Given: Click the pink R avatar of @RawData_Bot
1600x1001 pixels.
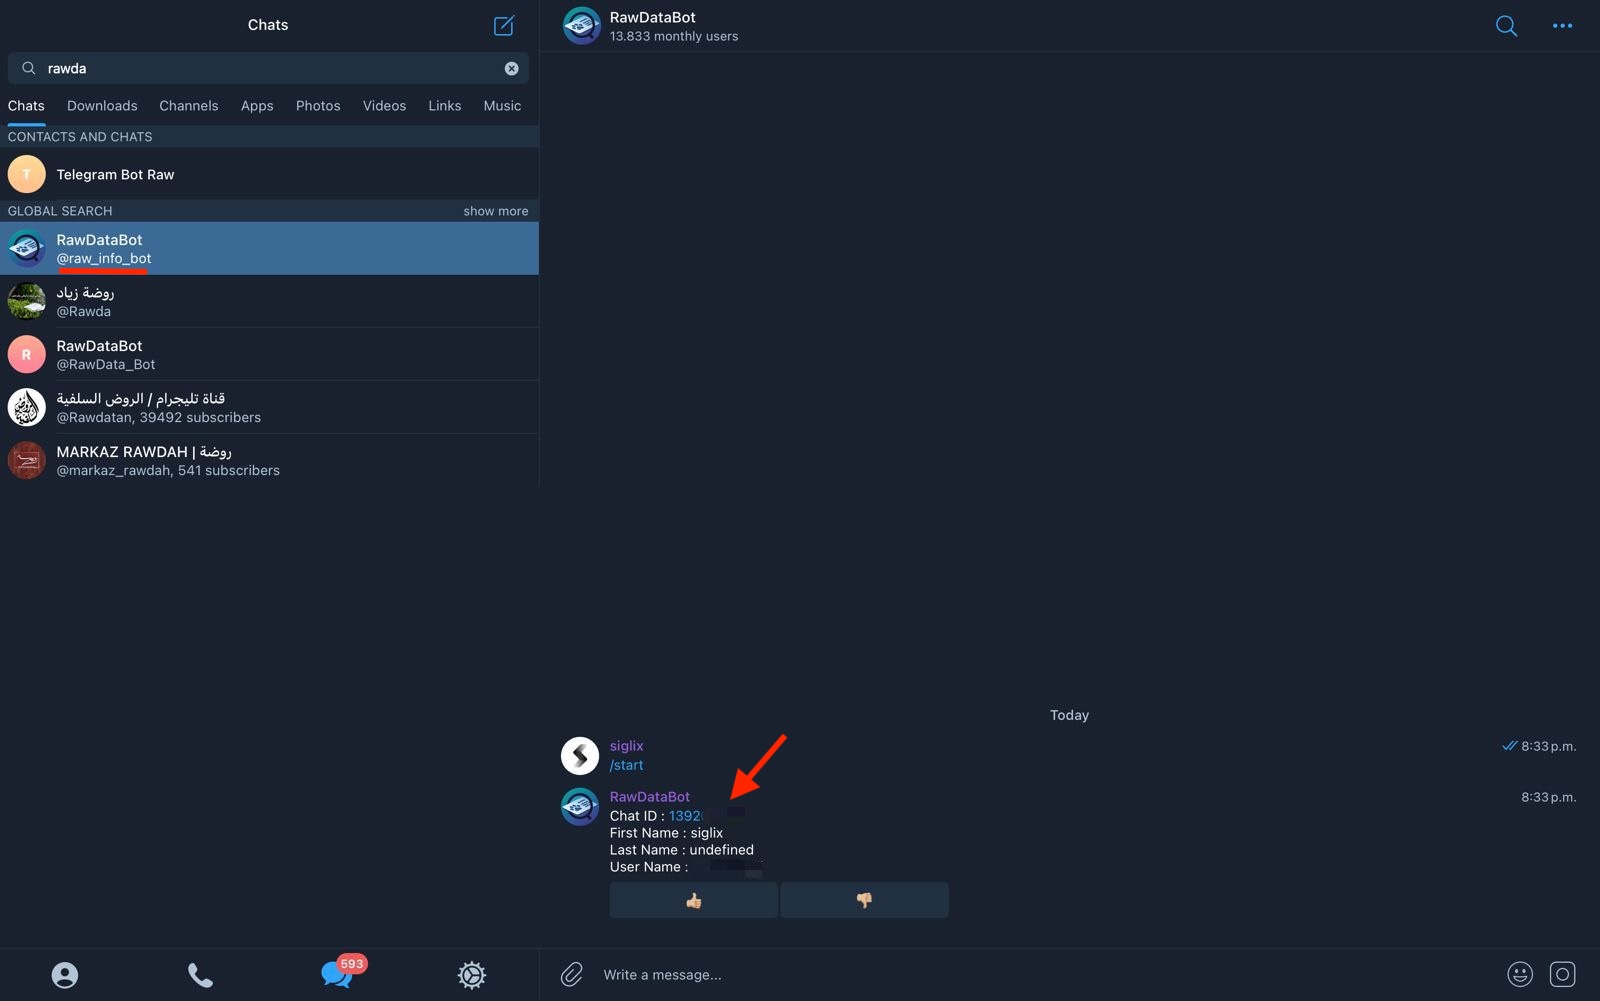Looking at the screenshot, I should click(x=27, y=354).
